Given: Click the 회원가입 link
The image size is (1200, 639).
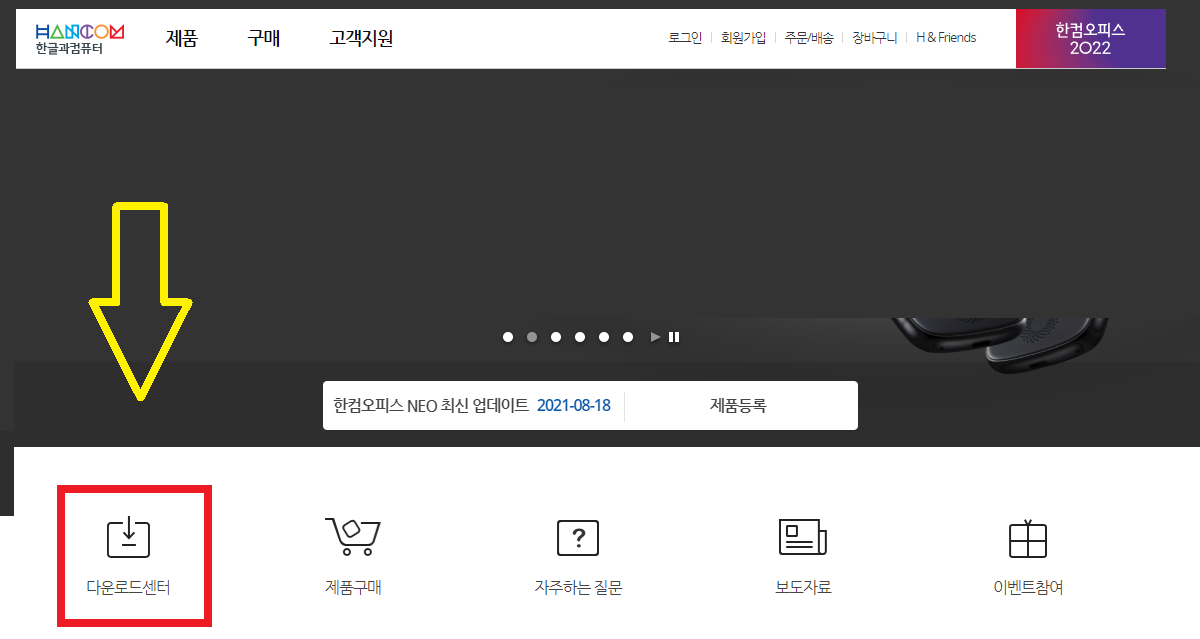Looking at the screenshot, I should click(744, 38).
